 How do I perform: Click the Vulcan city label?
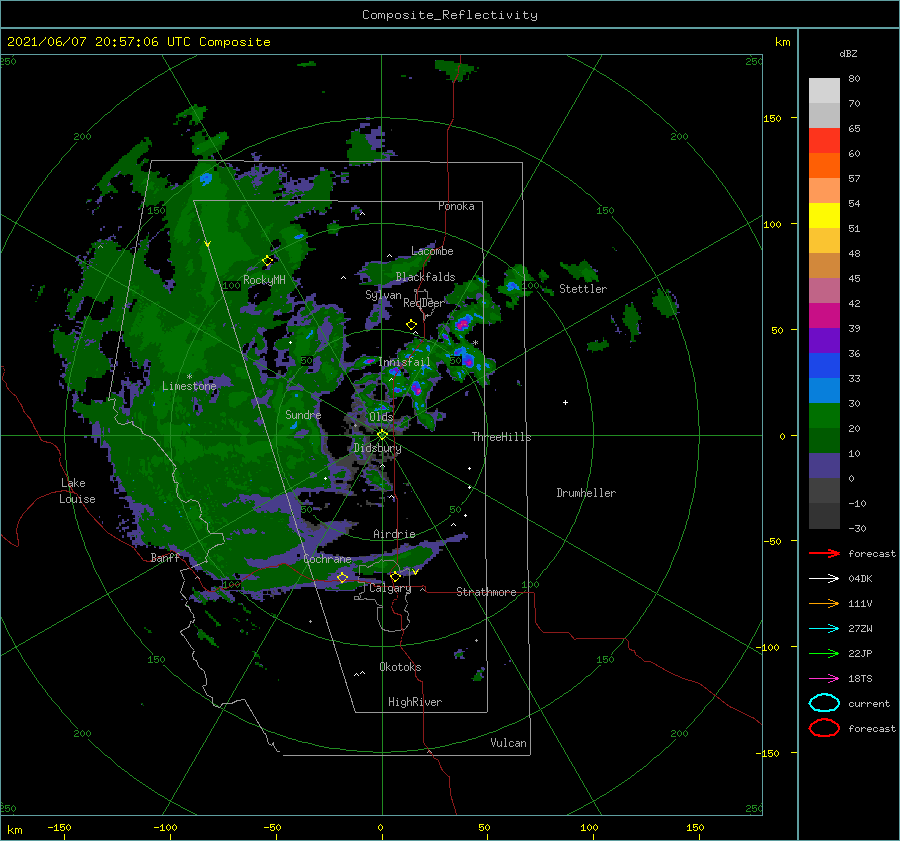509,743
